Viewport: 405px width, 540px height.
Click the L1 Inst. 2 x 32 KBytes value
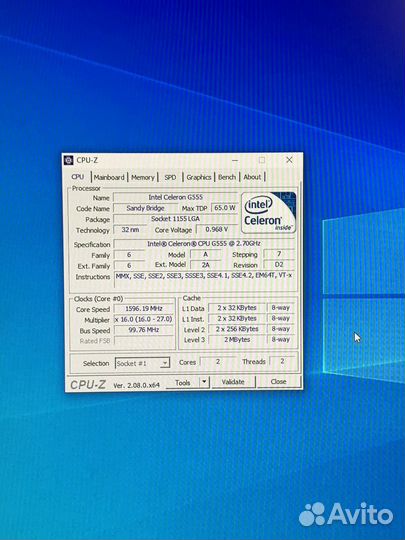pyautogui.click(x=237, y=319)
